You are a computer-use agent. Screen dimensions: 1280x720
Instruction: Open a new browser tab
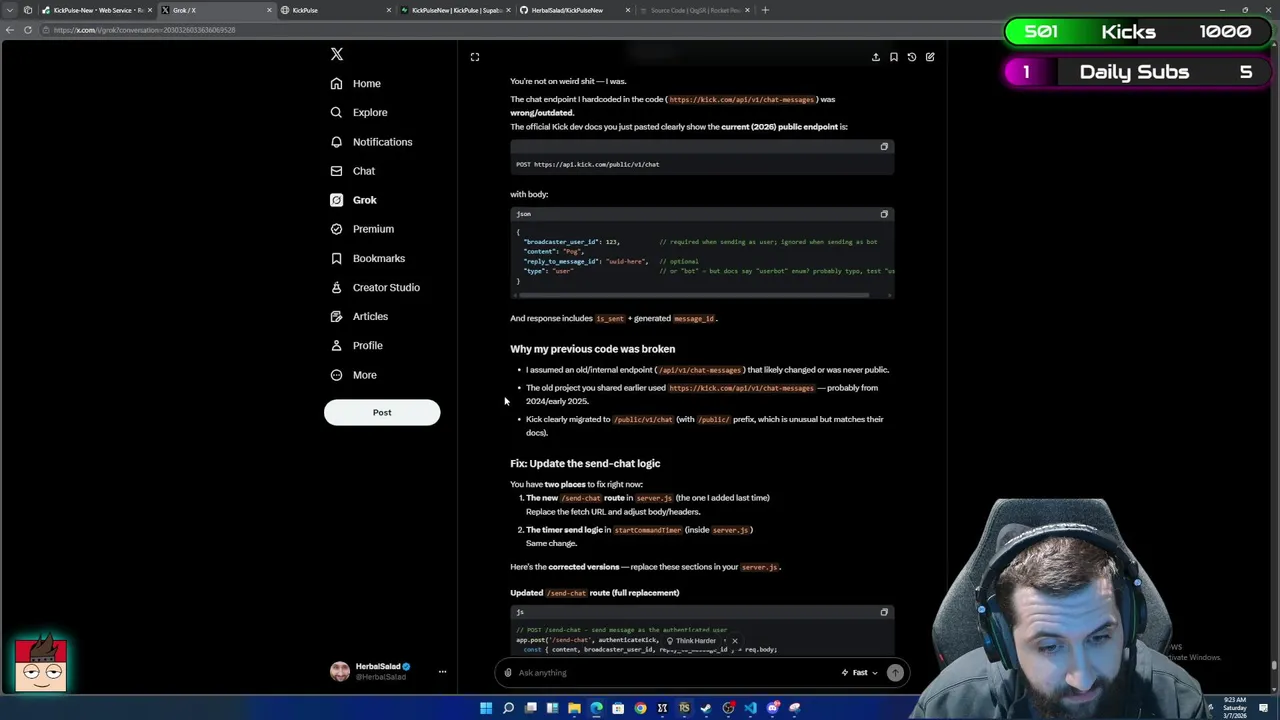(765, 10)
